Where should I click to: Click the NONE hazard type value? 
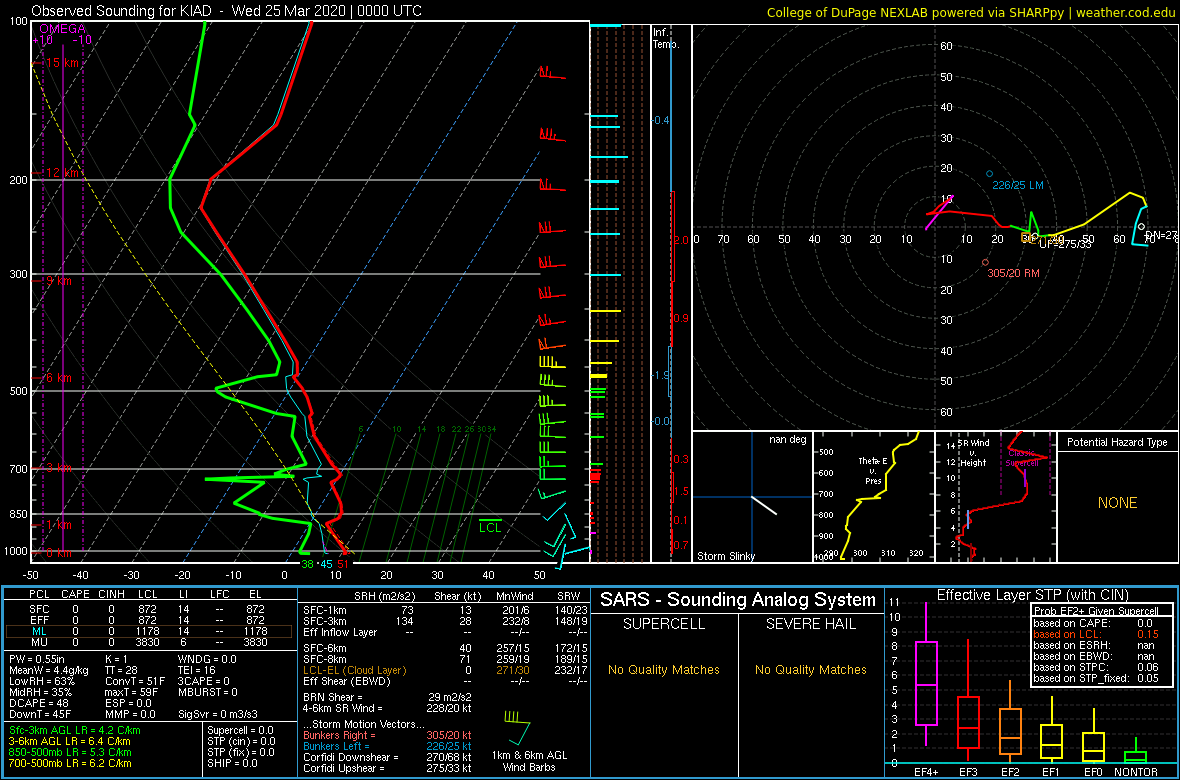1117,503
